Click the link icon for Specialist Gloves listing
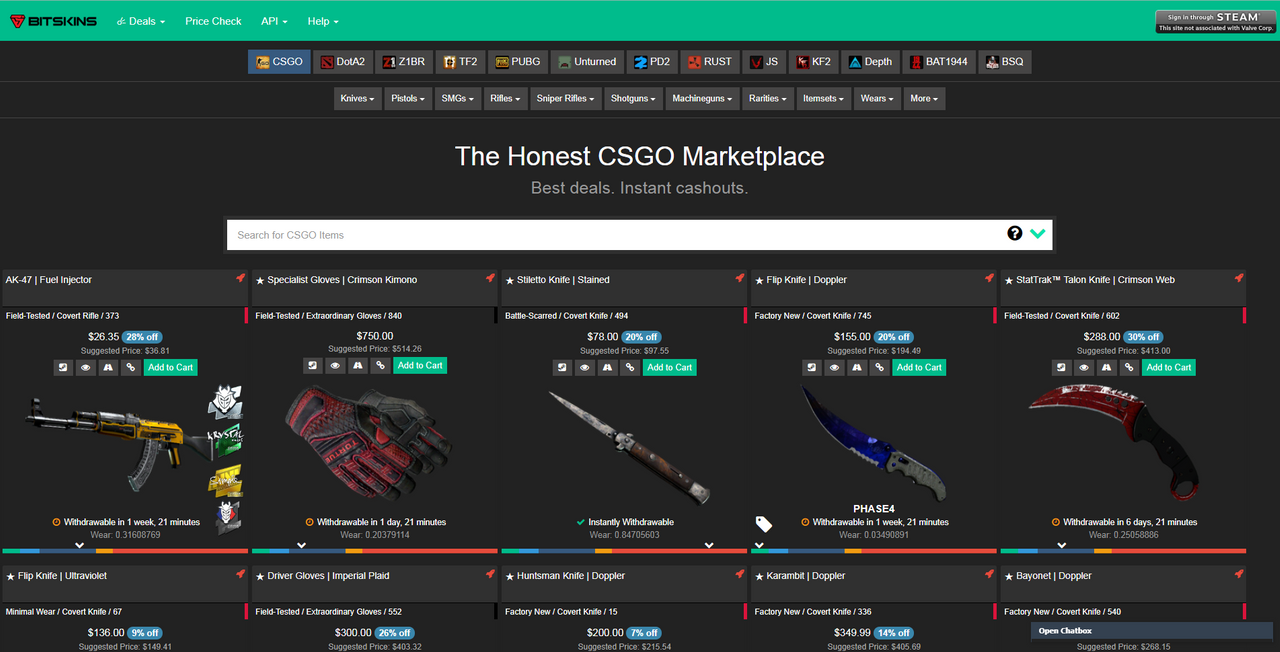Viewport: 1280px width, 652px height. tap(379, 366)
